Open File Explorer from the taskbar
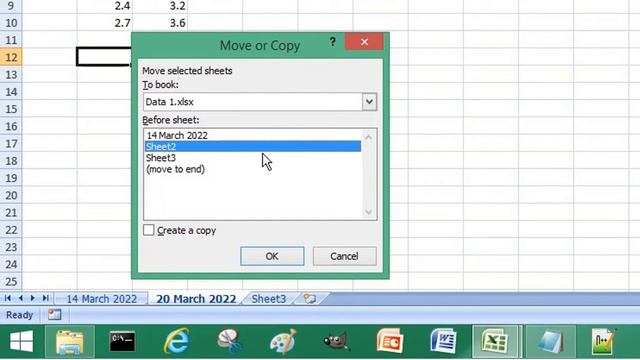The height and width of the screenshot is (360, 640). click(70, 342)
